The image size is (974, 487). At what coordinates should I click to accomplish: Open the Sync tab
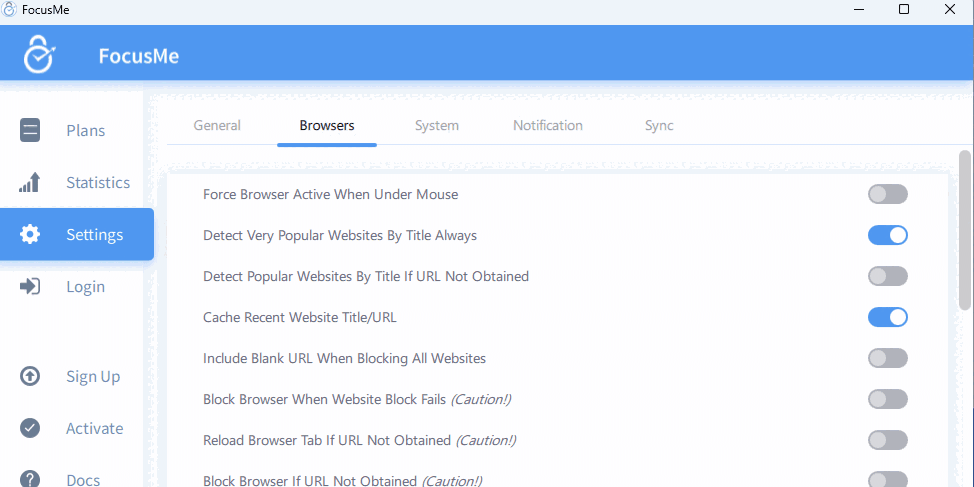[x=659, y=125]
